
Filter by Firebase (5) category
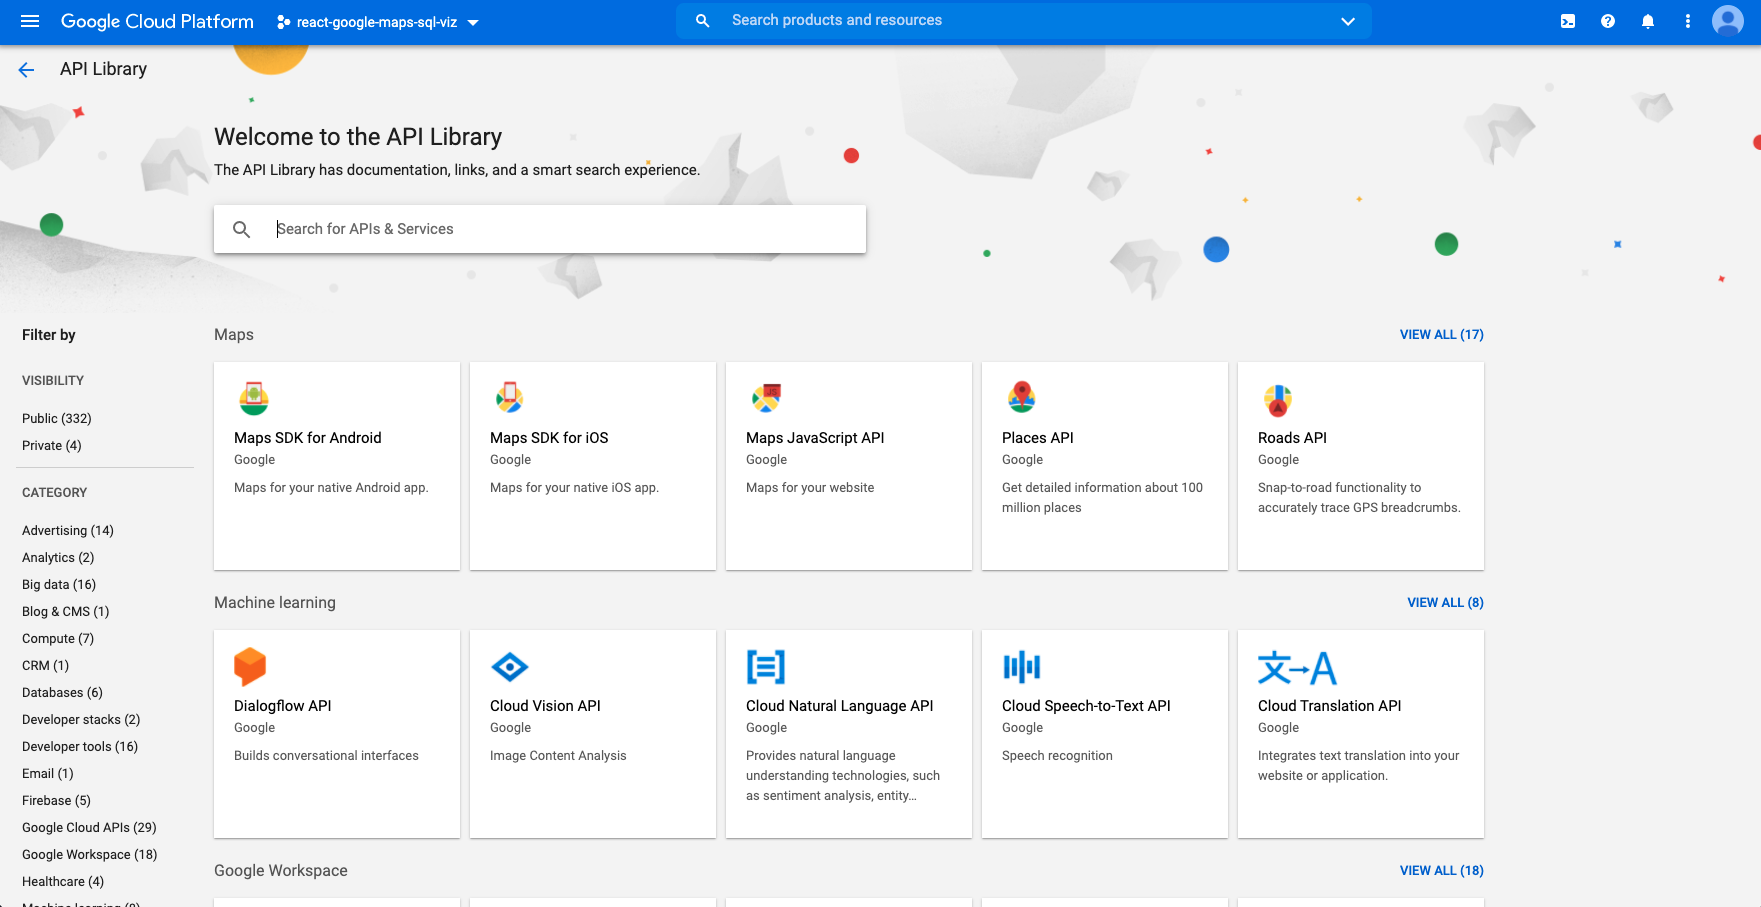pos(56,801)
